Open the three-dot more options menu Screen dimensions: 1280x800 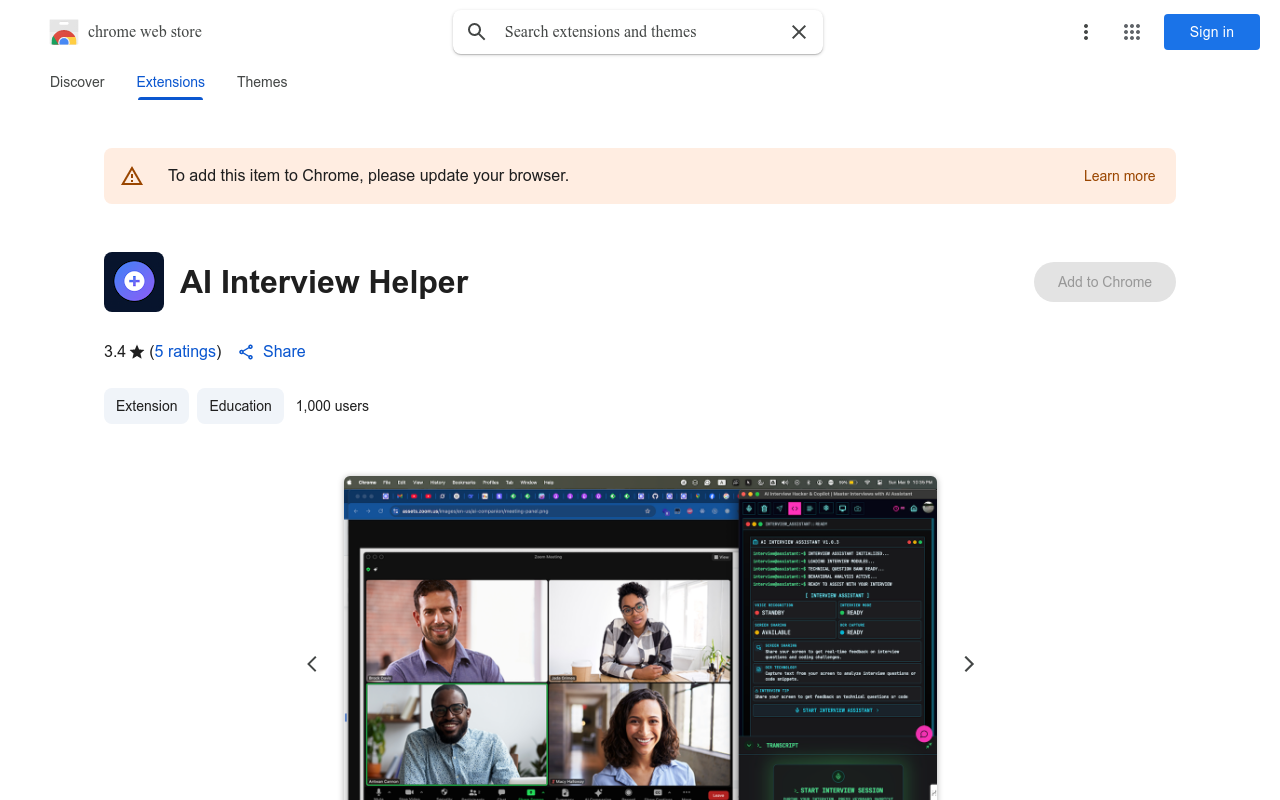click(x=1085, y=32)
